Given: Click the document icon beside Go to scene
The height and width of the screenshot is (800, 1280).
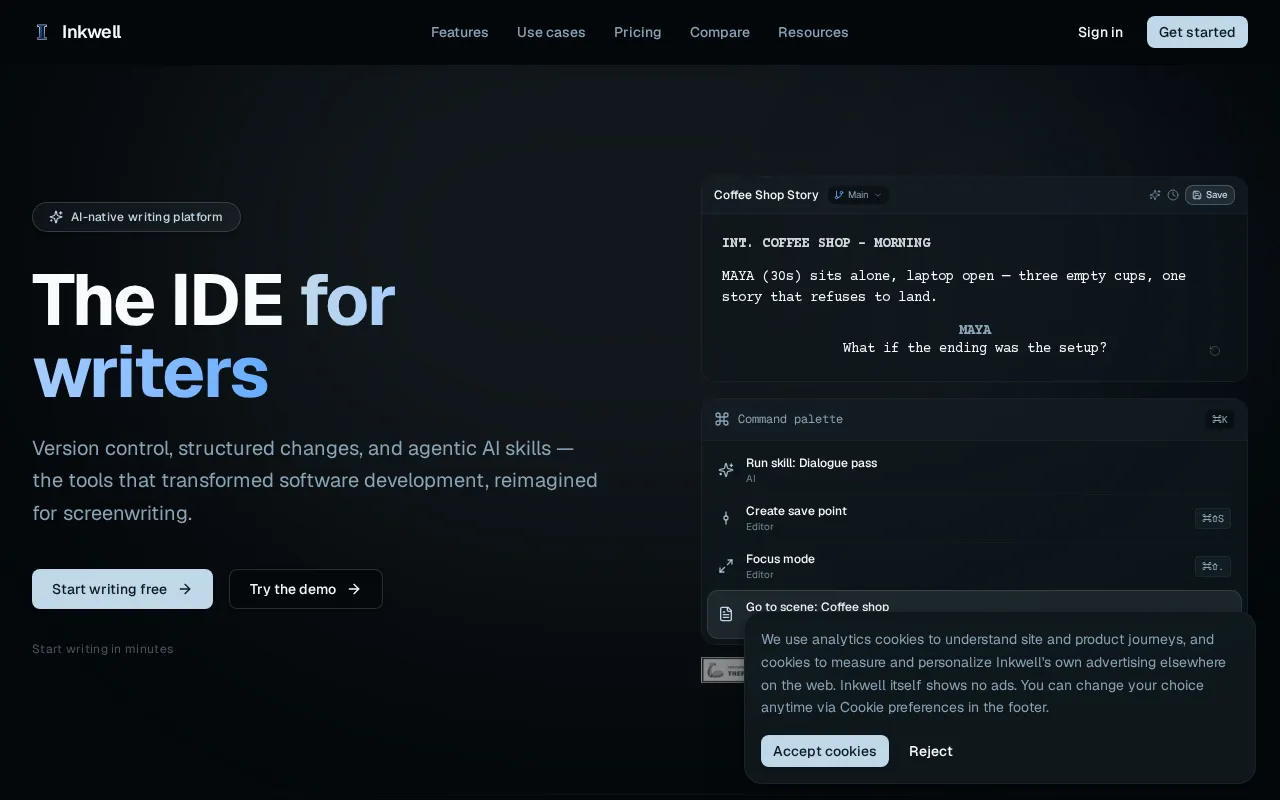Looking at the screenshot, I should point(726,614).
